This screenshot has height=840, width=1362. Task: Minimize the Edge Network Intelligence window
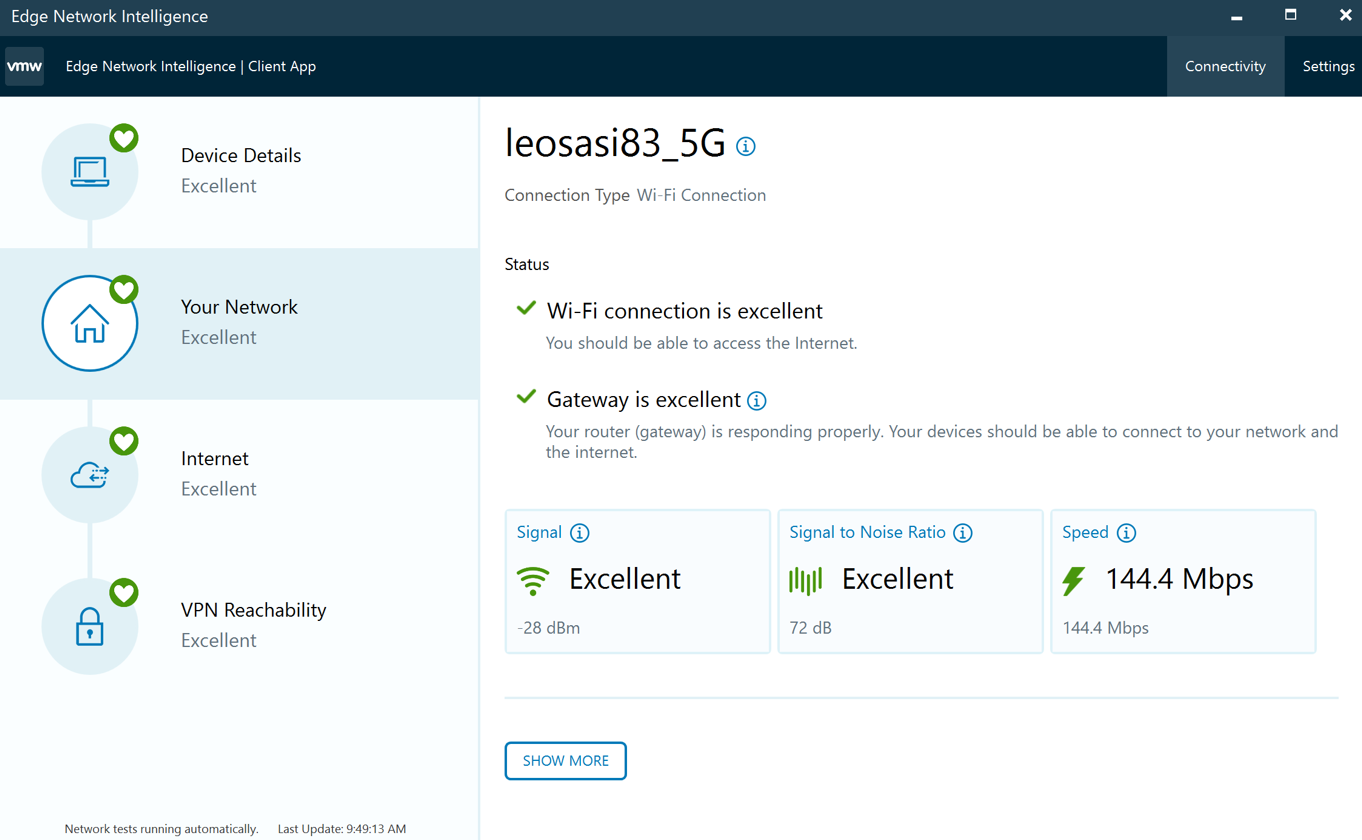tap(1237, 16)
